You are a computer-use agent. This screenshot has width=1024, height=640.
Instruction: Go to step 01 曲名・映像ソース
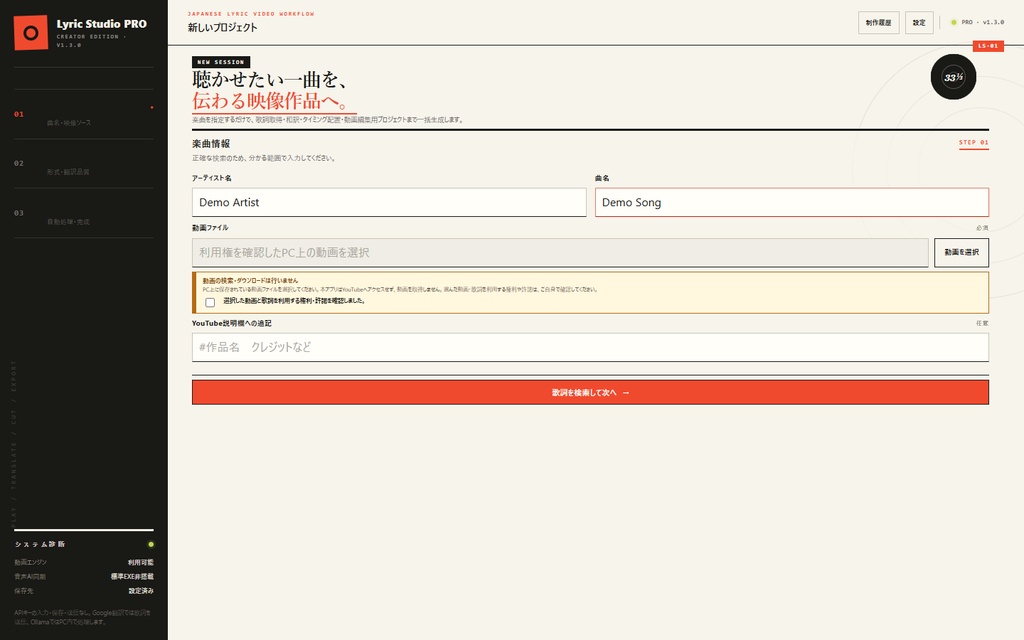click(84, 114)
